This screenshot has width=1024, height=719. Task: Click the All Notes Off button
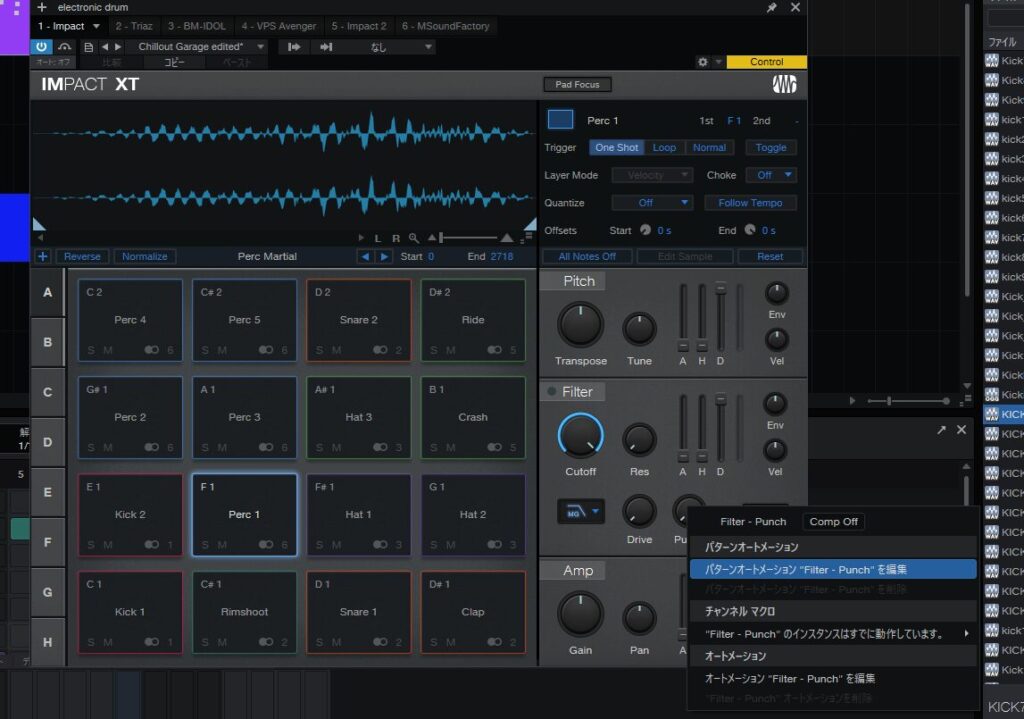[x=587, y=257]
